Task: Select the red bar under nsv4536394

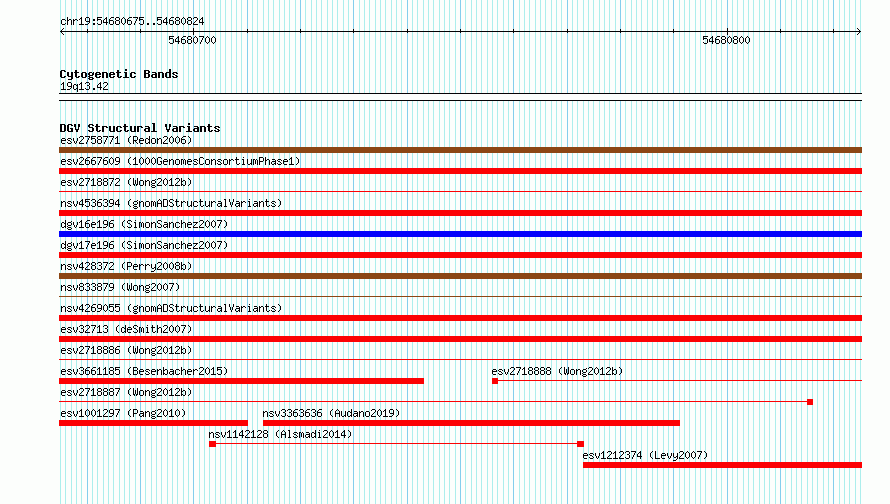Action: [x=460, y=213]
